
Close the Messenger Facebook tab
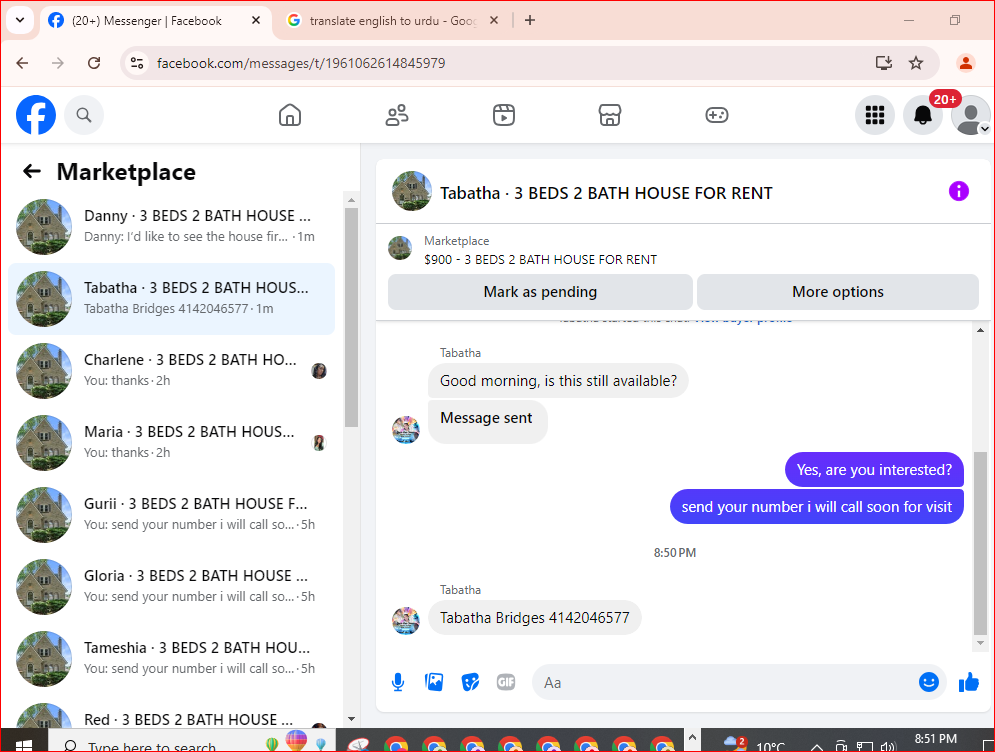pos(256,20)
